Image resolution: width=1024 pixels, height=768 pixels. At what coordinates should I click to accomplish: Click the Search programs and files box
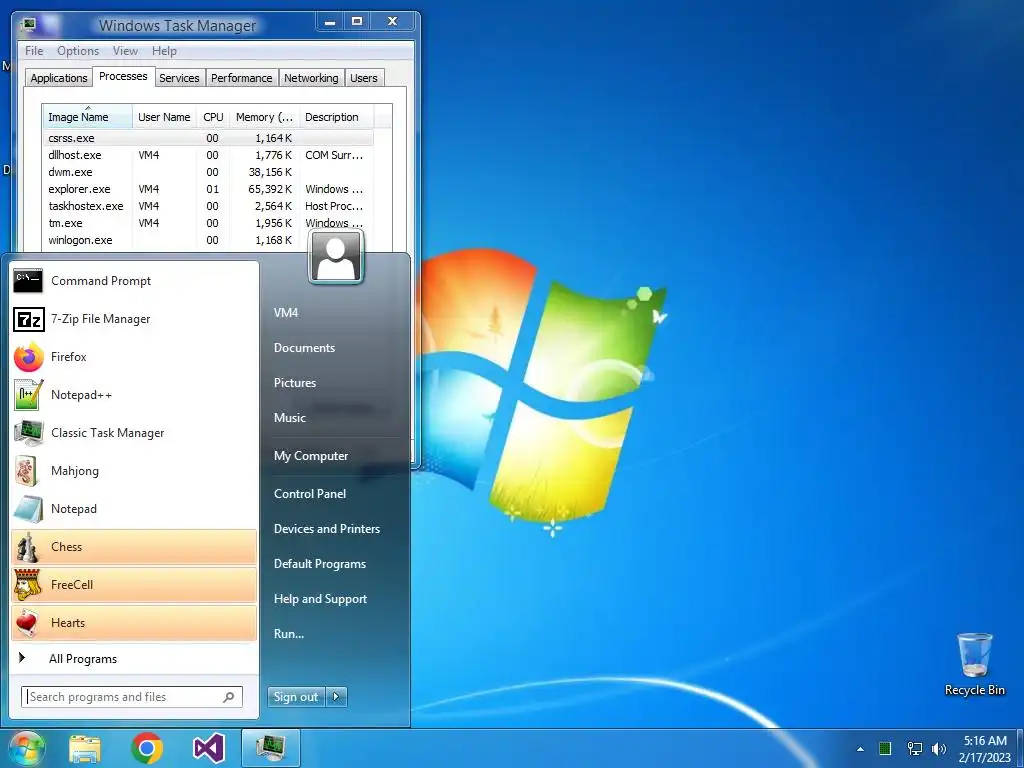pyautogui.click(x=132, y=697)
